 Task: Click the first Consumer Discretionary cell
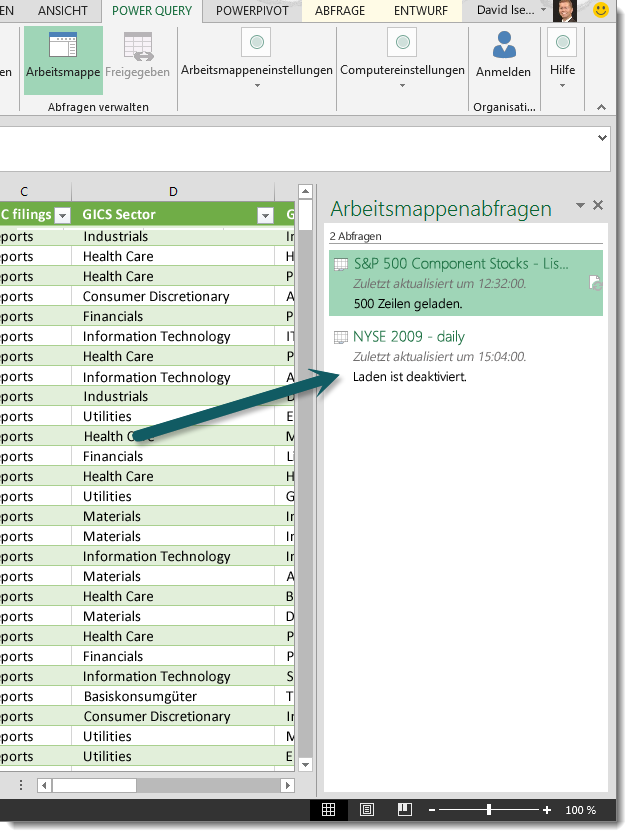click(173, 296)
